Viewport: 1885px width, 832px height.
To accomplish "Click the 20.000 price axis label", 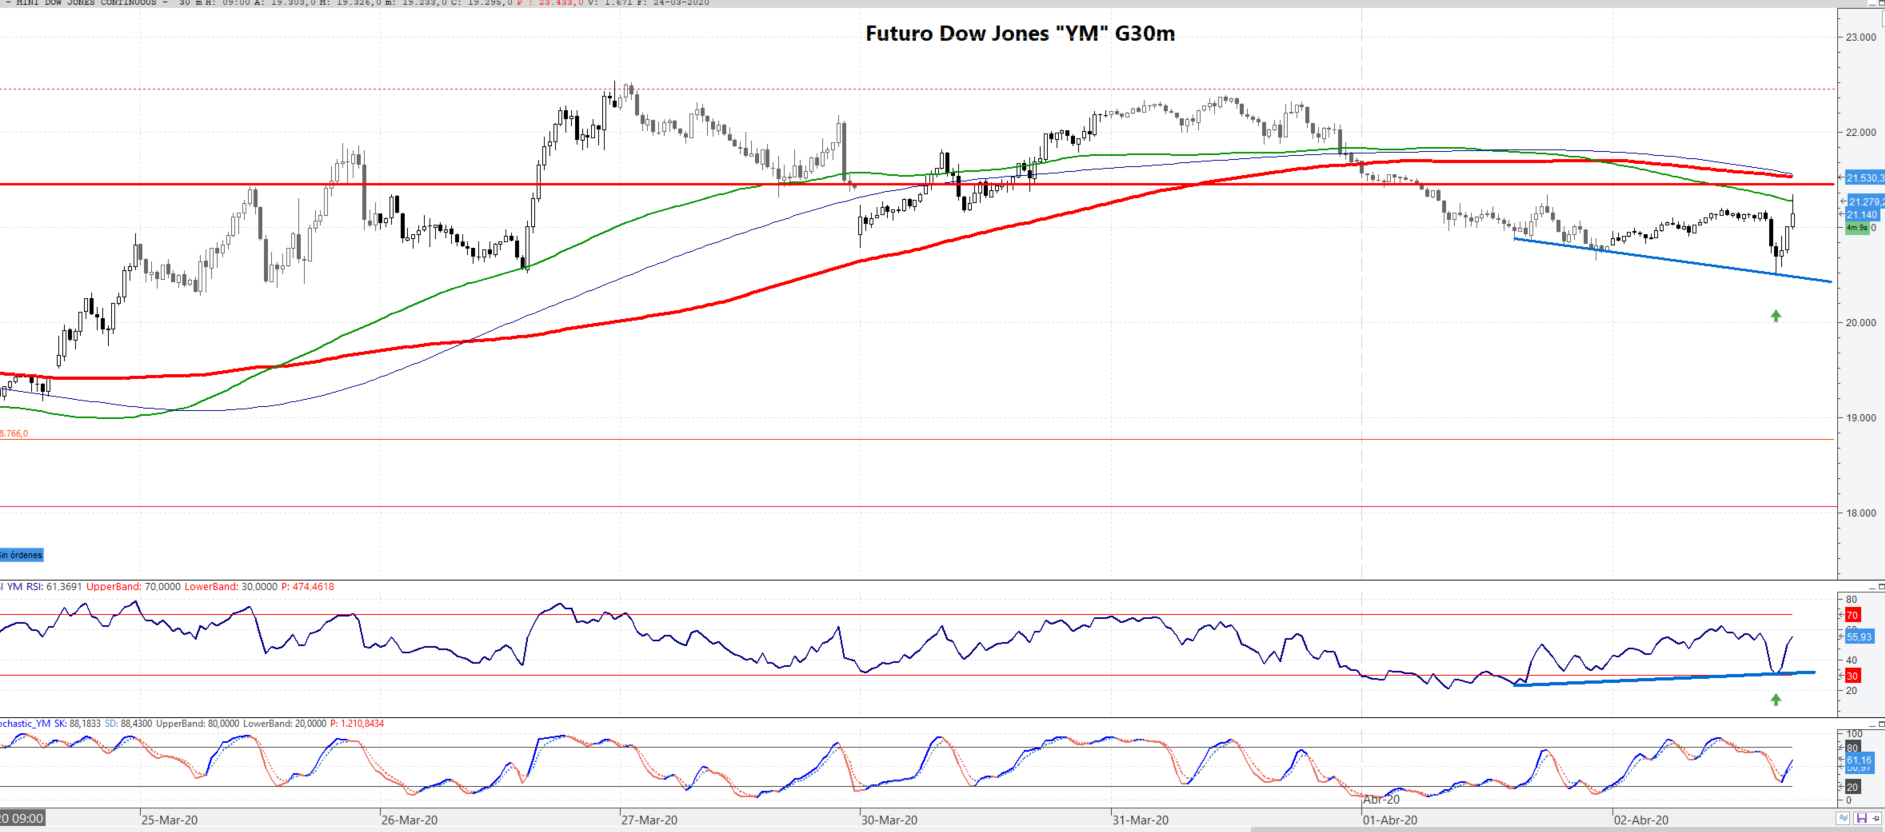I will click(x=1861, y=323).
